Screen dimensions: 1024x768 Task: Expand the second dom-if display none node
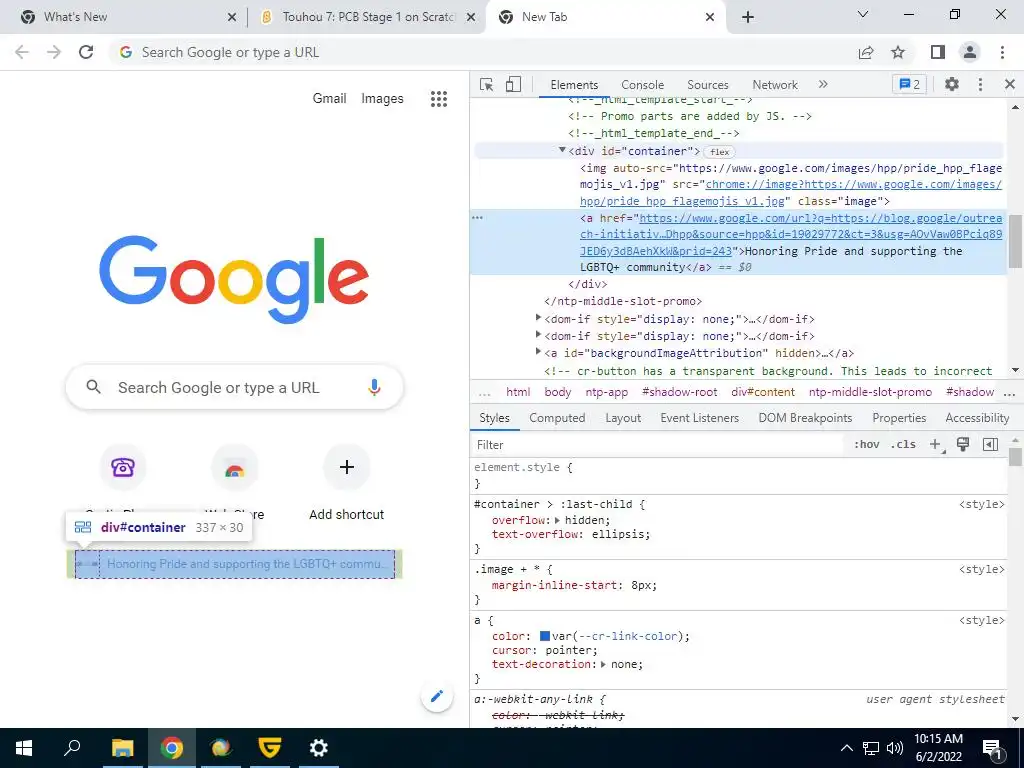(538, 335)
